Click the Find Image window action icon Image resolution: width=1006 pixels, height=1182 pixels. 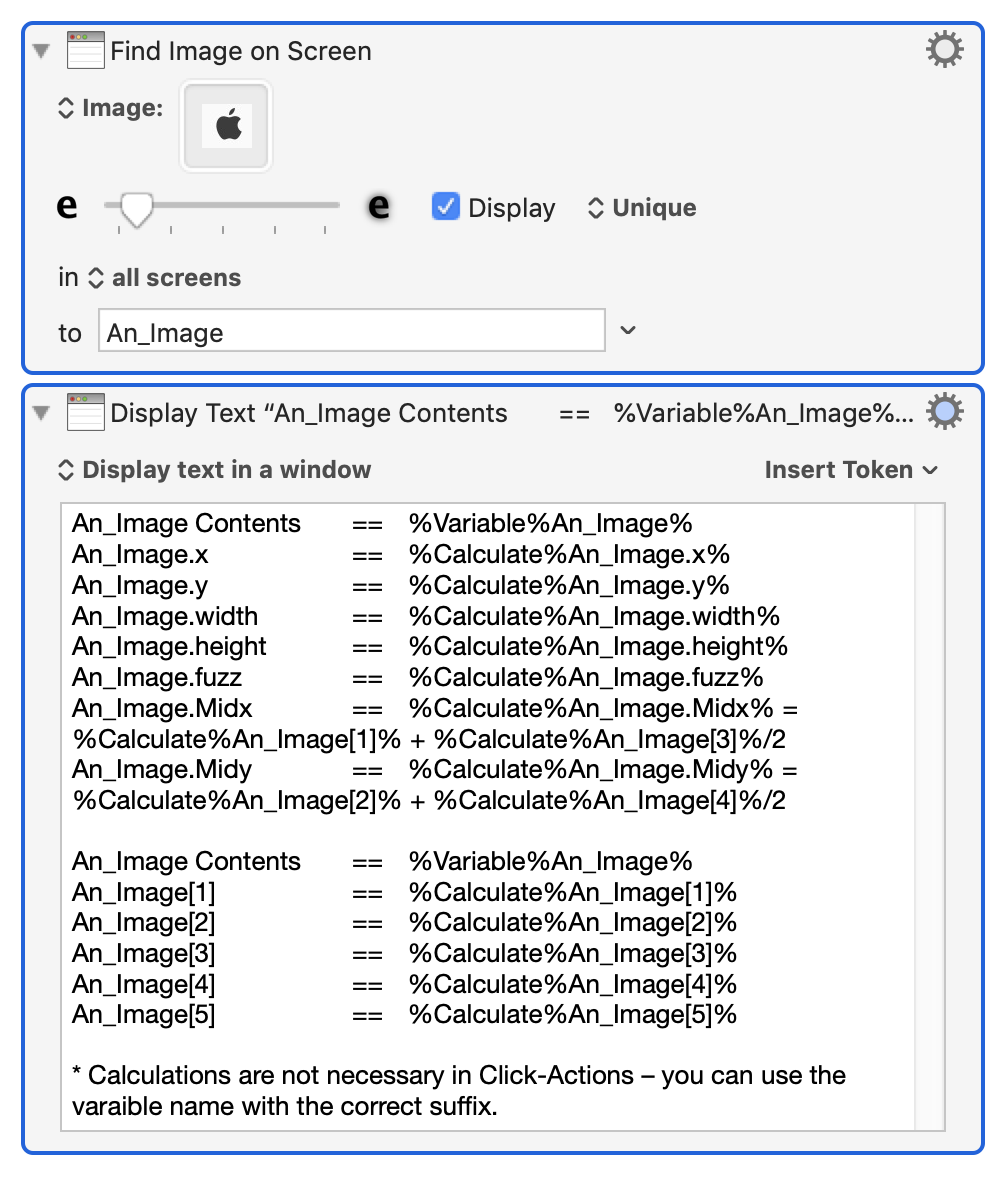point(84,49)
